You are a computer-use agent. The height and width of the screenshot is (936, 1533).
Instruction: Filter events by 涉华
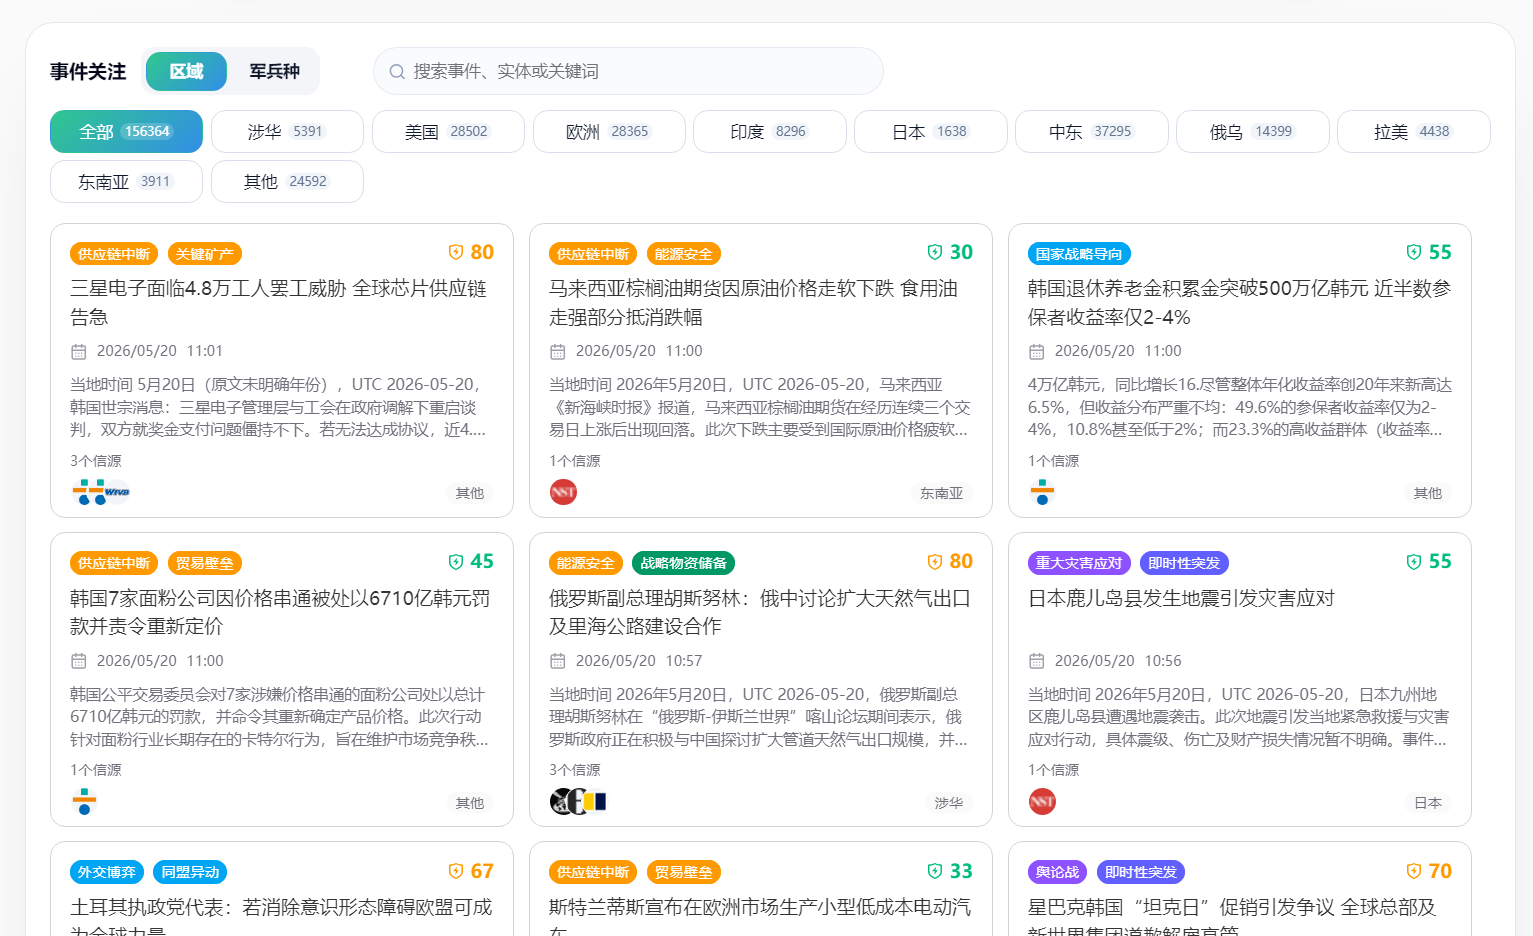point(287,131)
